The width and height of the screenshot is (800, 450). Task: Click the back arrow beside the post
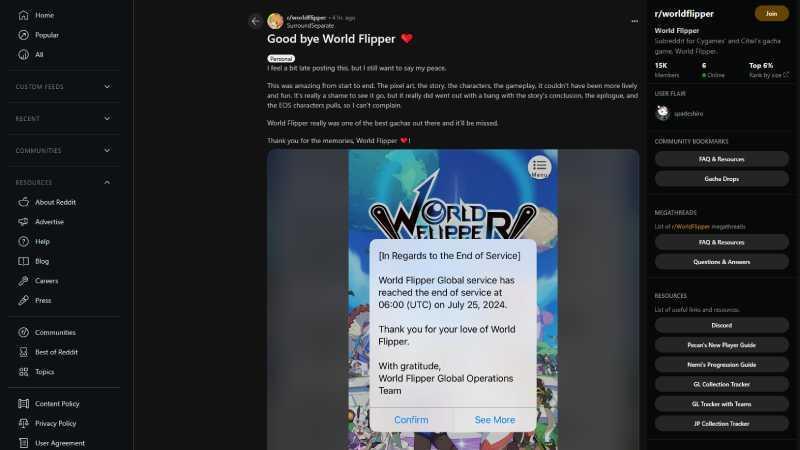tap(255, 21)
